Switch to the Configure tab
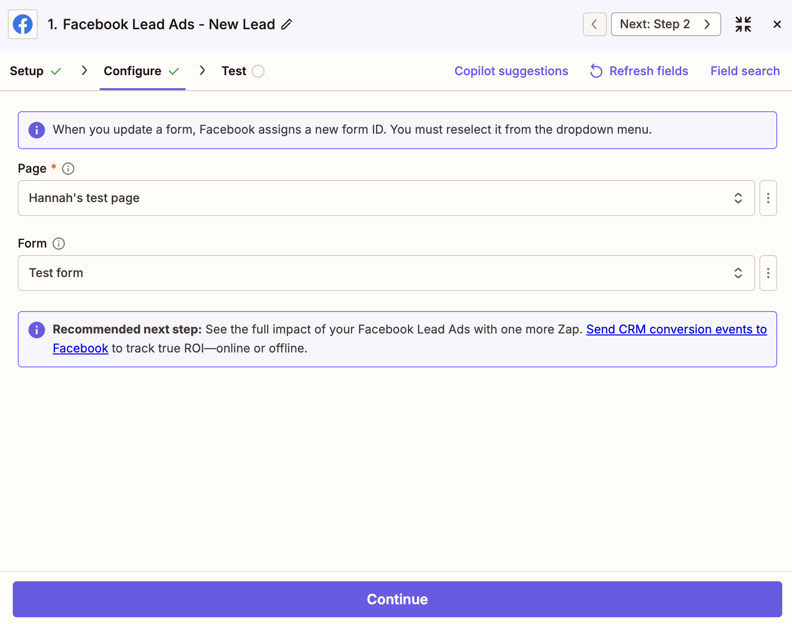The height and width of the screenshot is (624, 792). 142,71
